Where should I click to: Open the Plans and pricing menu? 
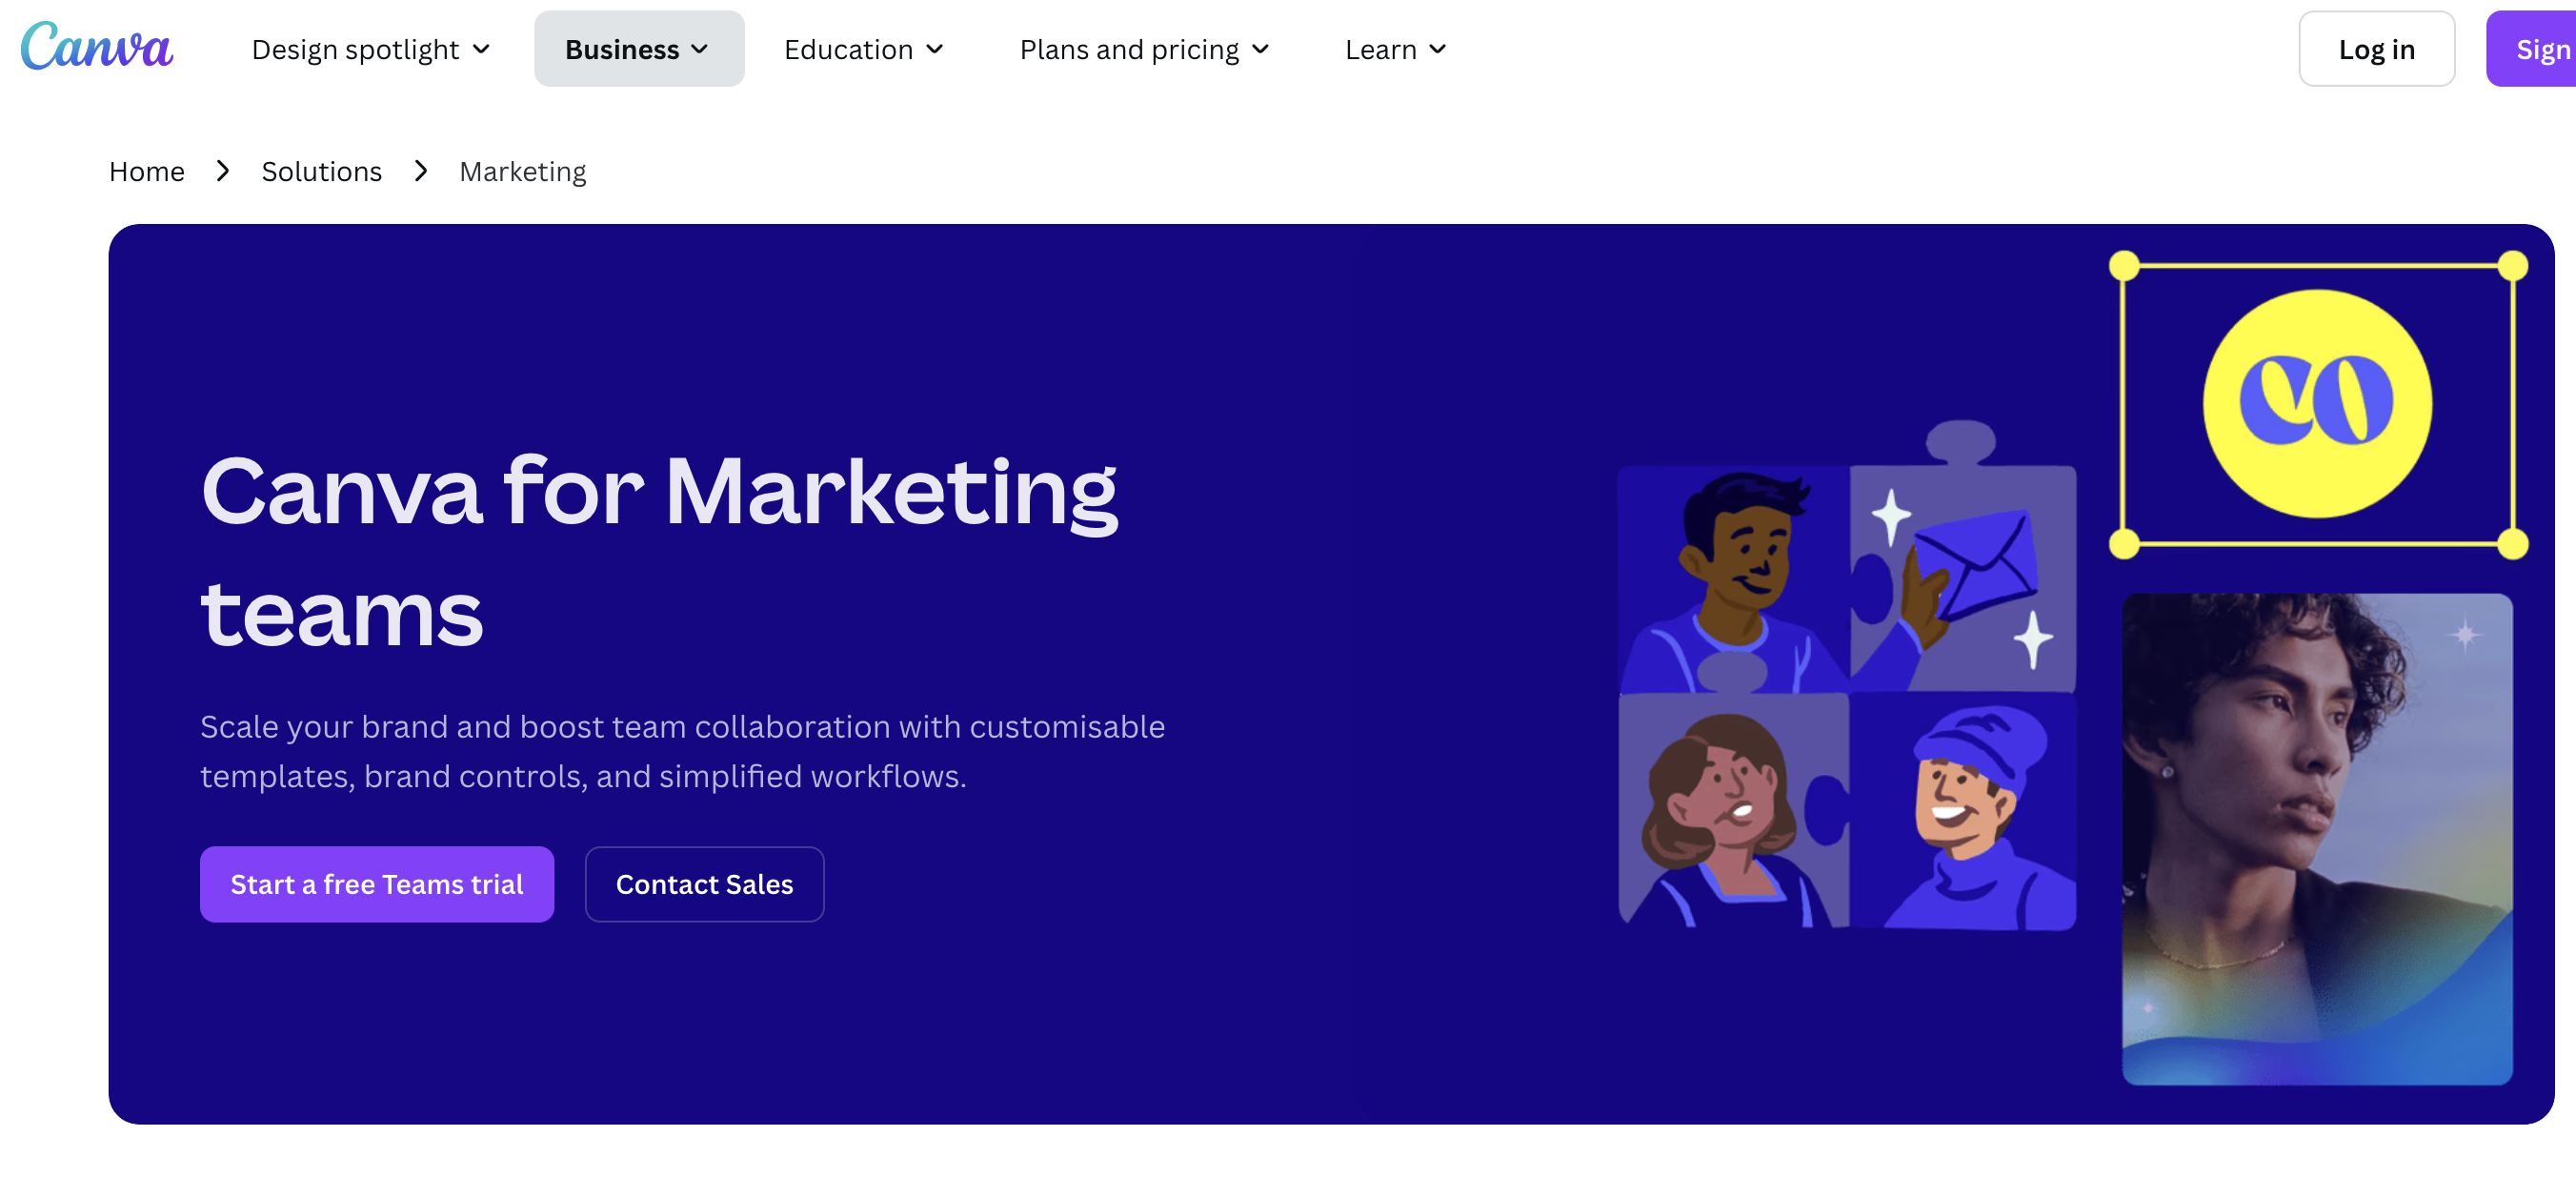[x=1144, y=49]
